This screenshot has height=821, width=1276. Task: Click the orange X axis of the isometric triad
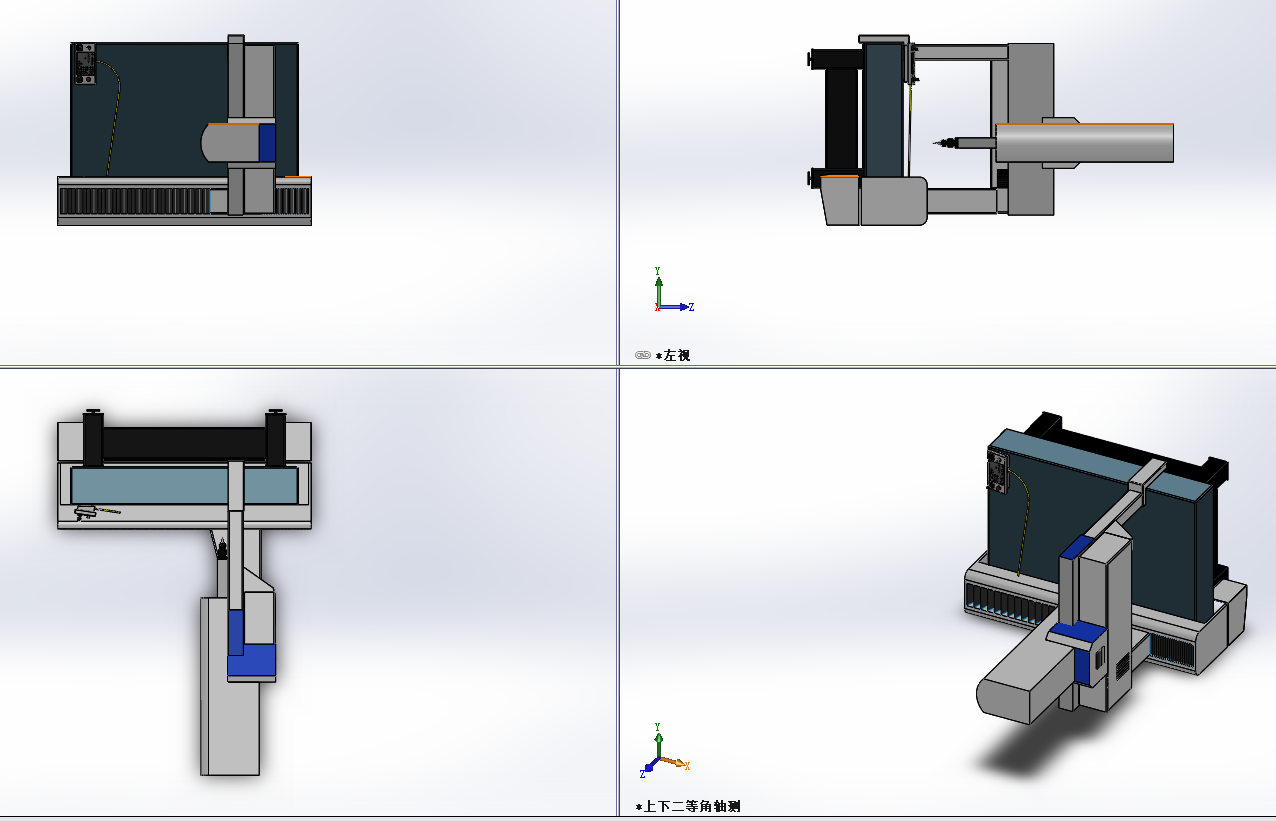pyautogui.click(x=675, y=763)
